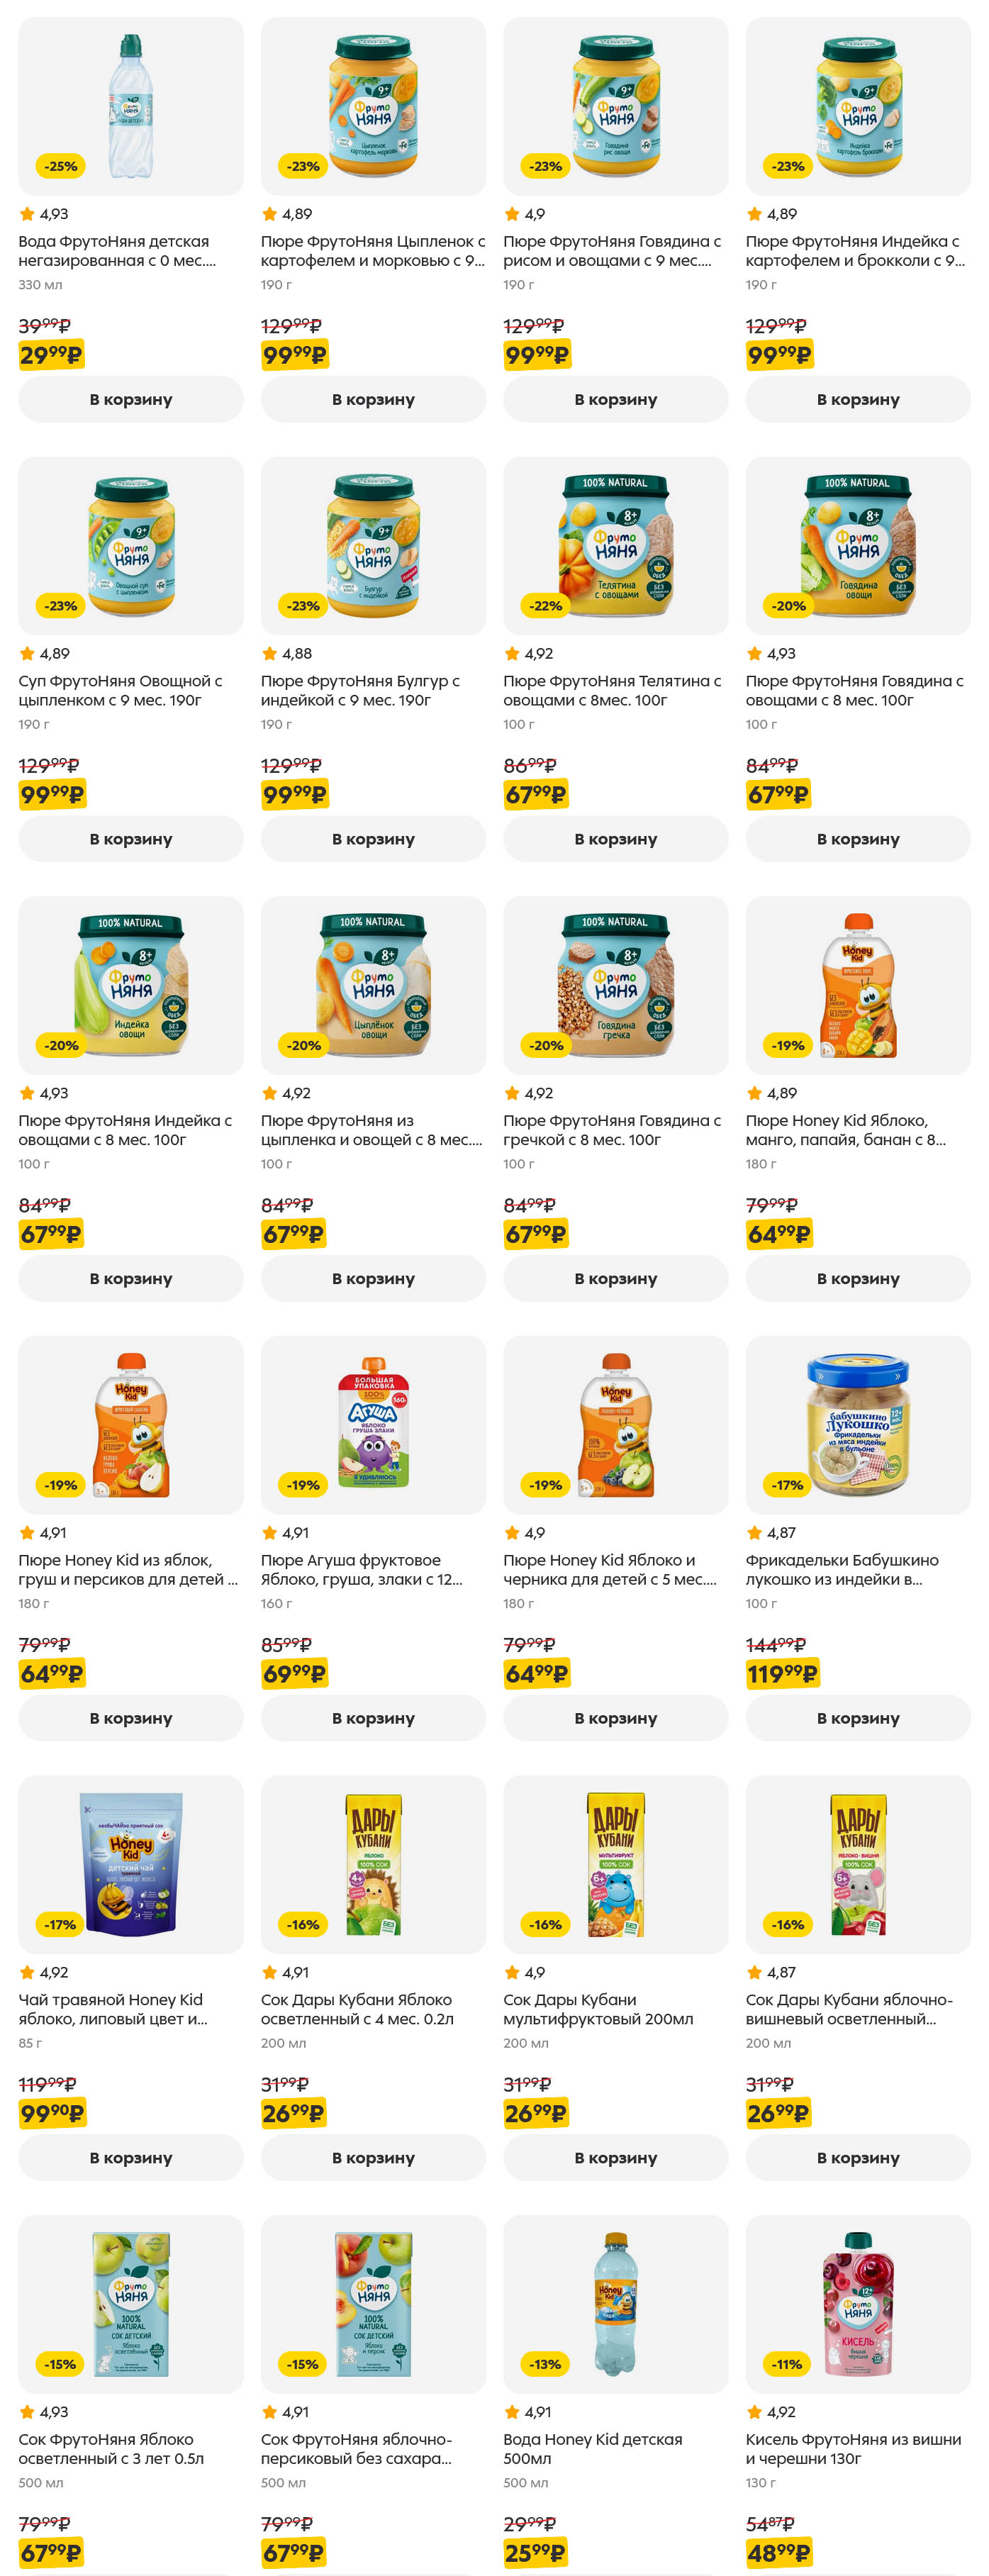The height and width of the screenshot is (2576, 989).
Task: Open the Дары Кубани яблочно-вишневый juice image
Action: click(x=858, y=1864)
